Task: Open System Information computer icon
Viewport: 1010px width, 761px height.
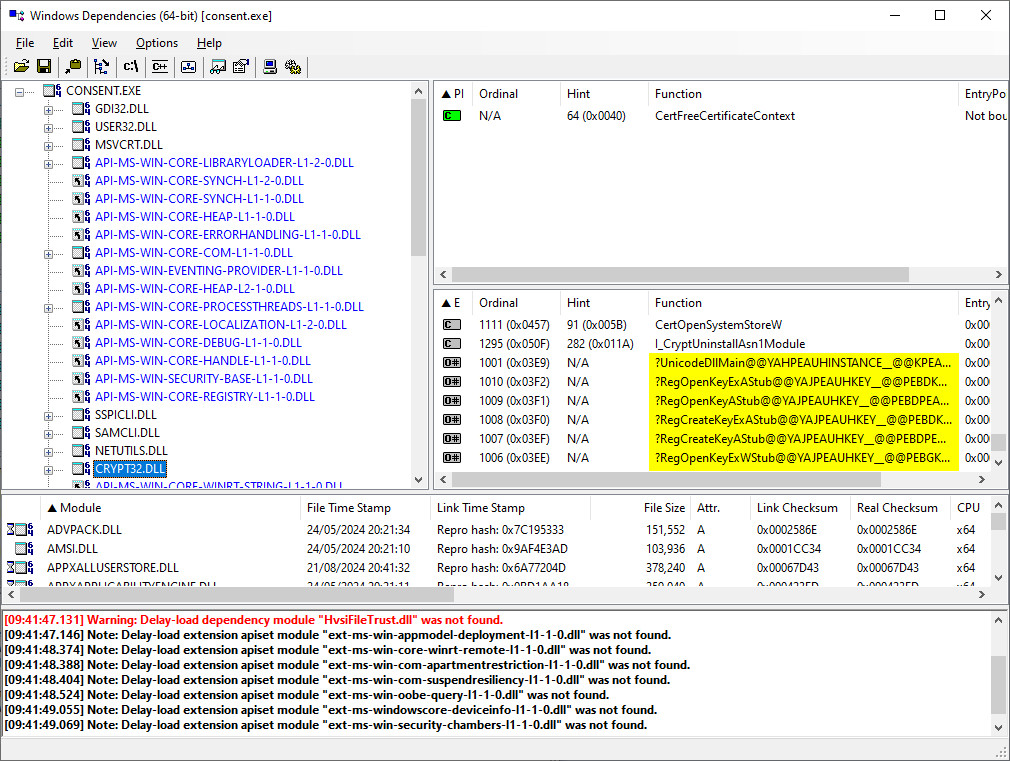Action: (x=271, y=66)
